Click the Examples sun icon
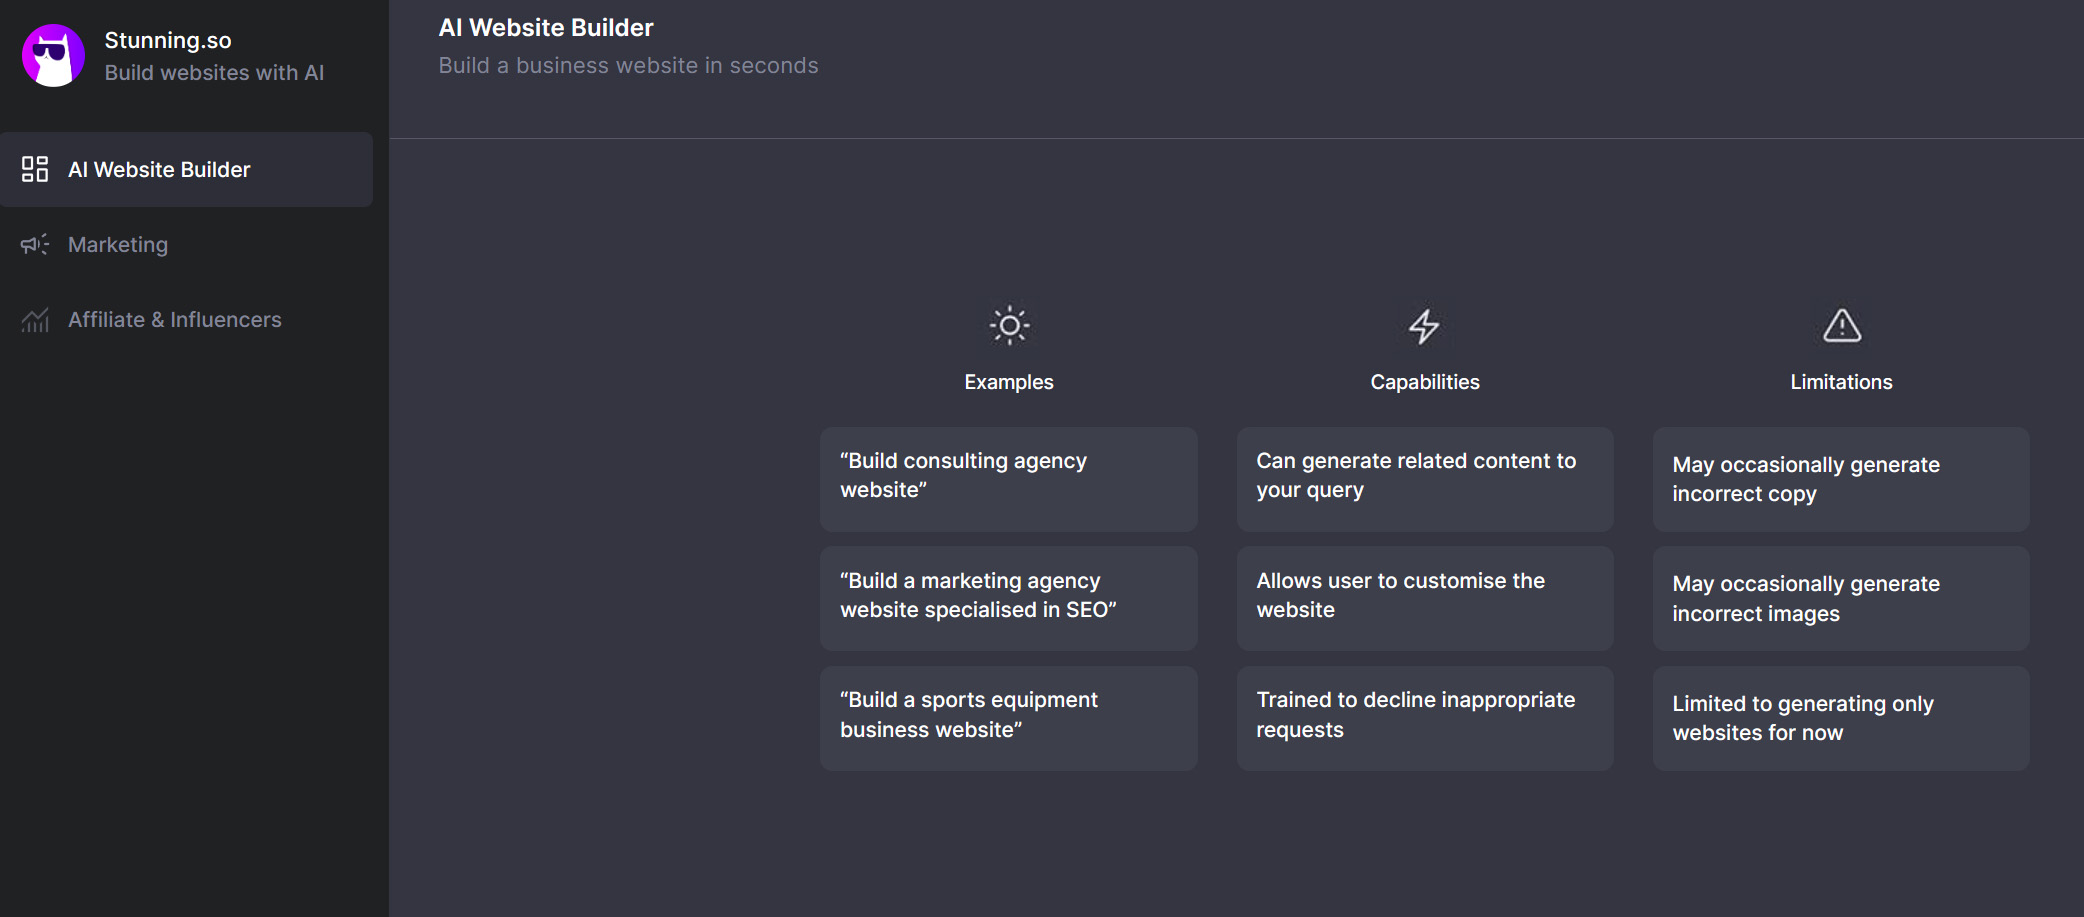Viewport: 2084px width, 917px height. click(x=1009, y=326)
